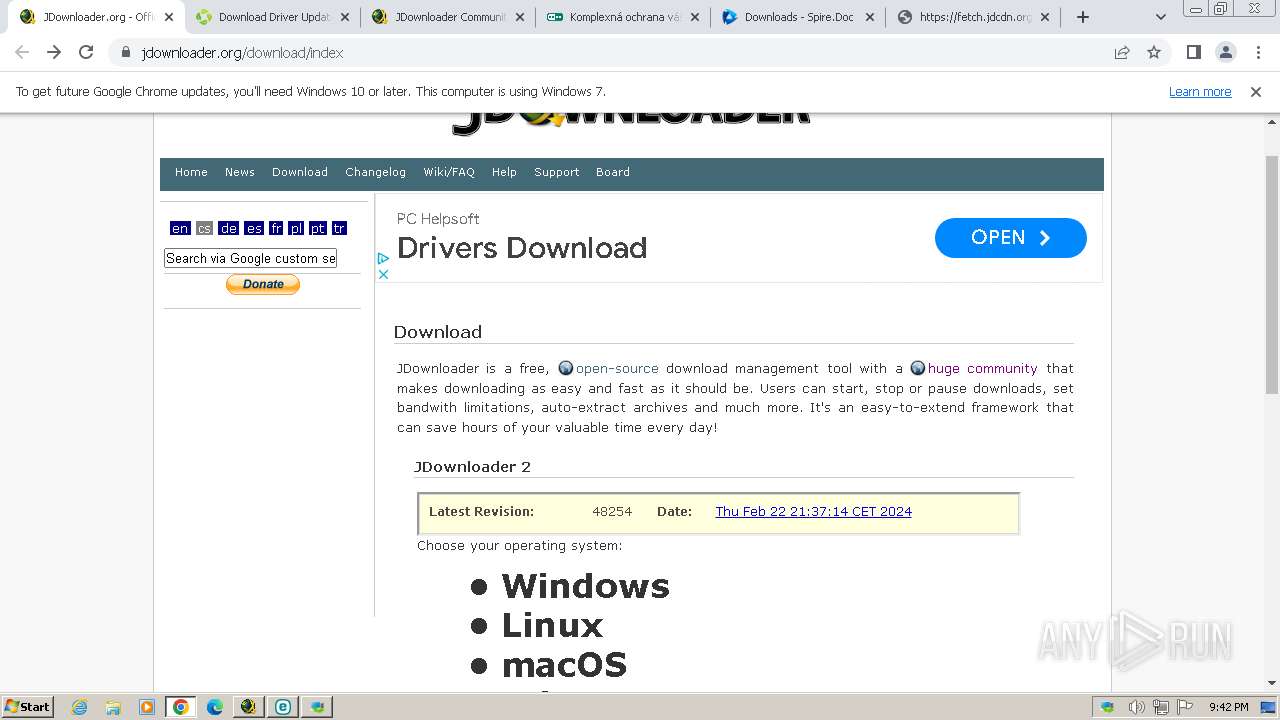Screen dimensions: 1280x720
Task: Open Windows Explorer folder in taskbar
Action: click(113, 707)
